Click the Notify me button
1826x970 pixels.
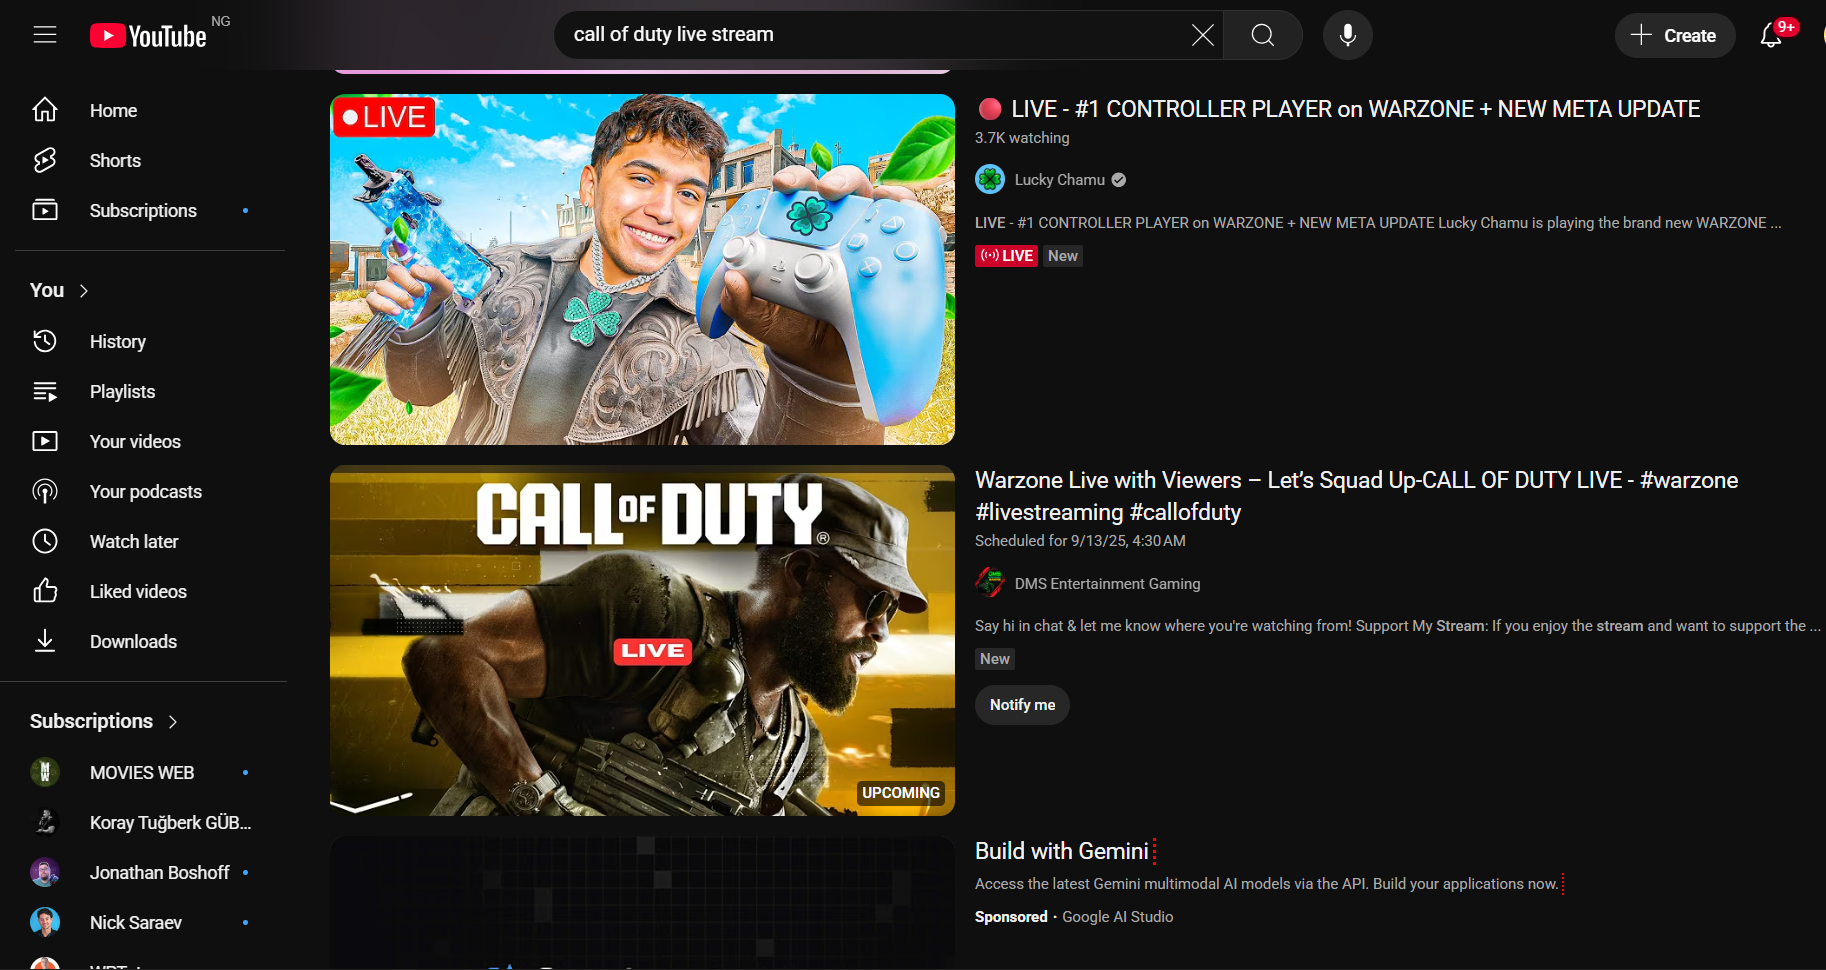[x=1022, y=705]
